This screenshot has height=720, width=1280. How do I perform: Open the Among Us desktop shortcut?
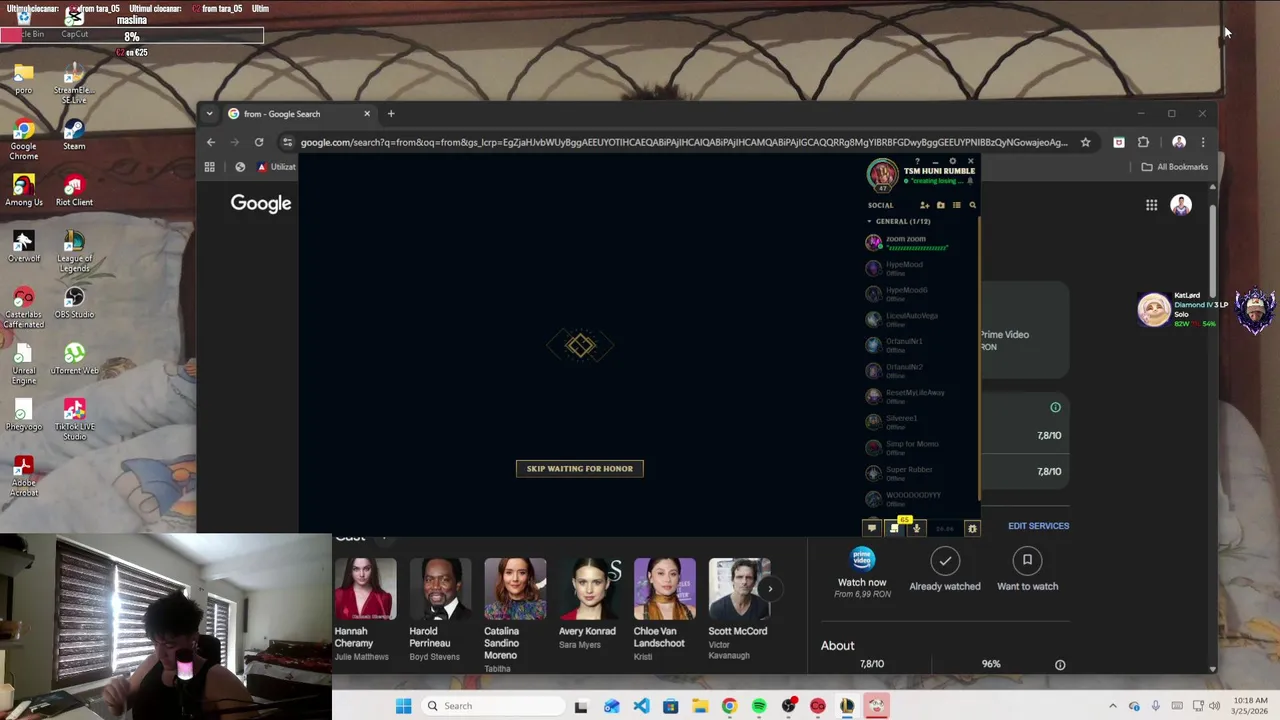click(x=23, y=191)
